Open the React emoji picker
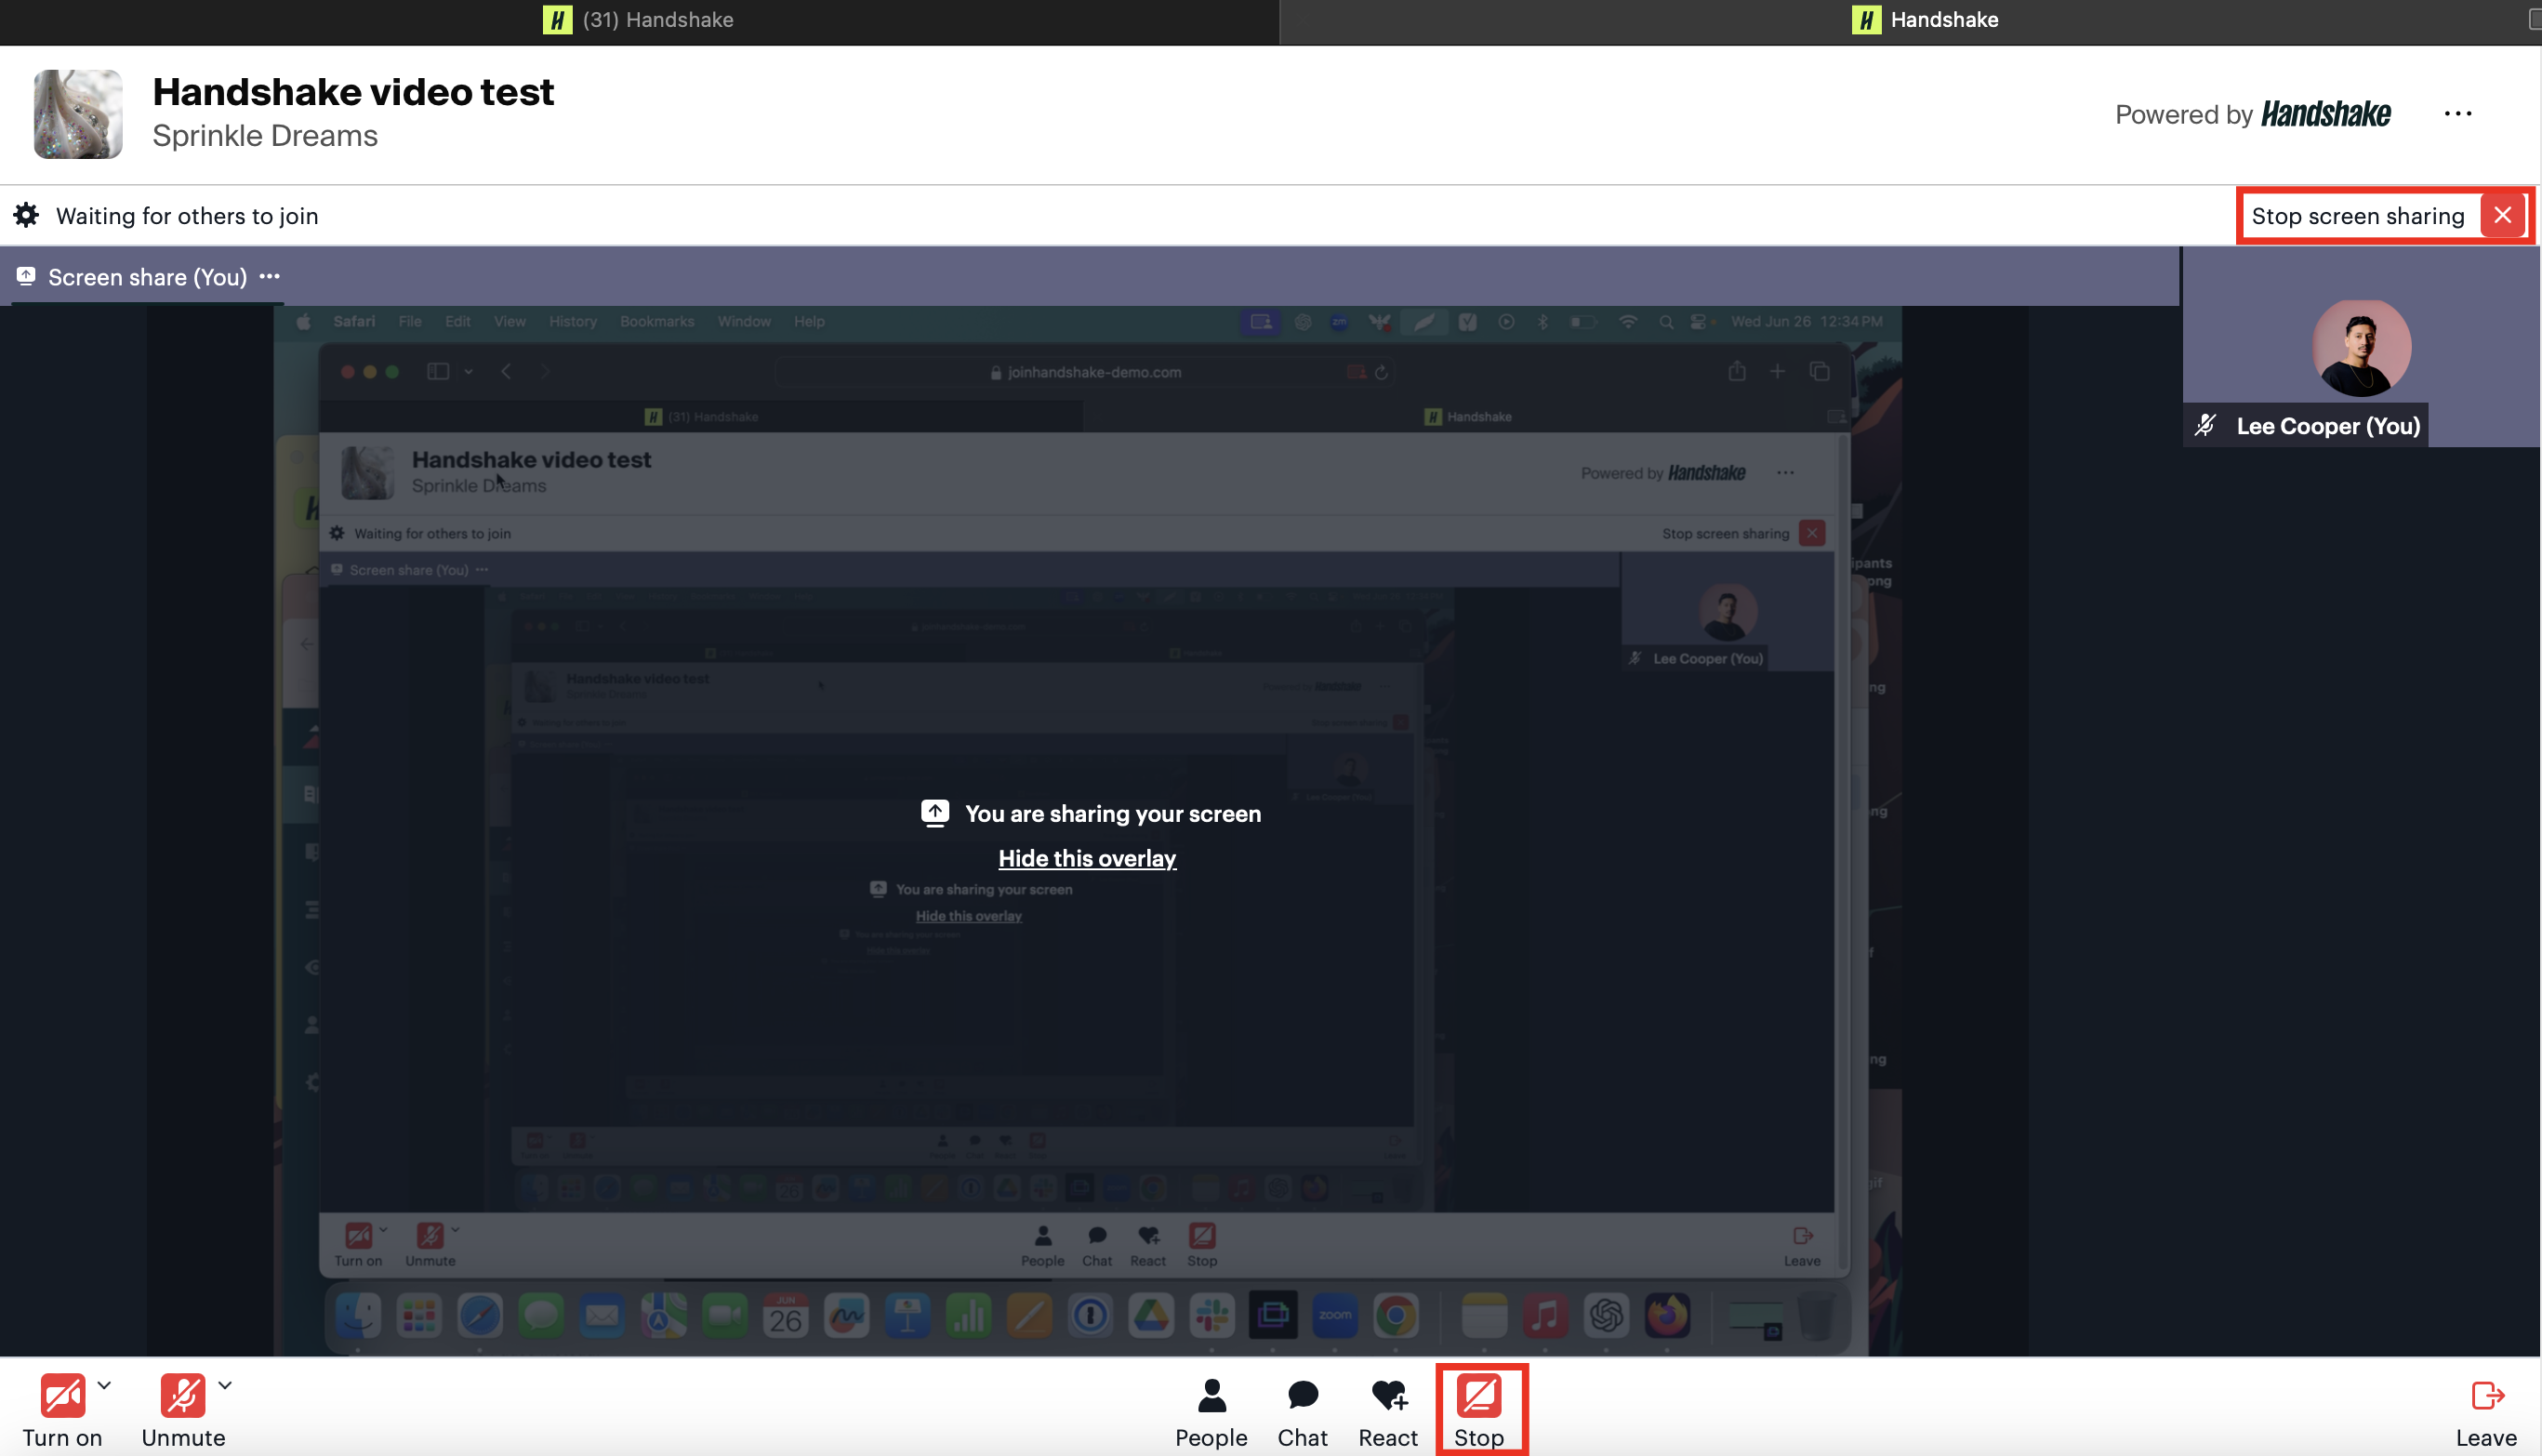 1388,1412
